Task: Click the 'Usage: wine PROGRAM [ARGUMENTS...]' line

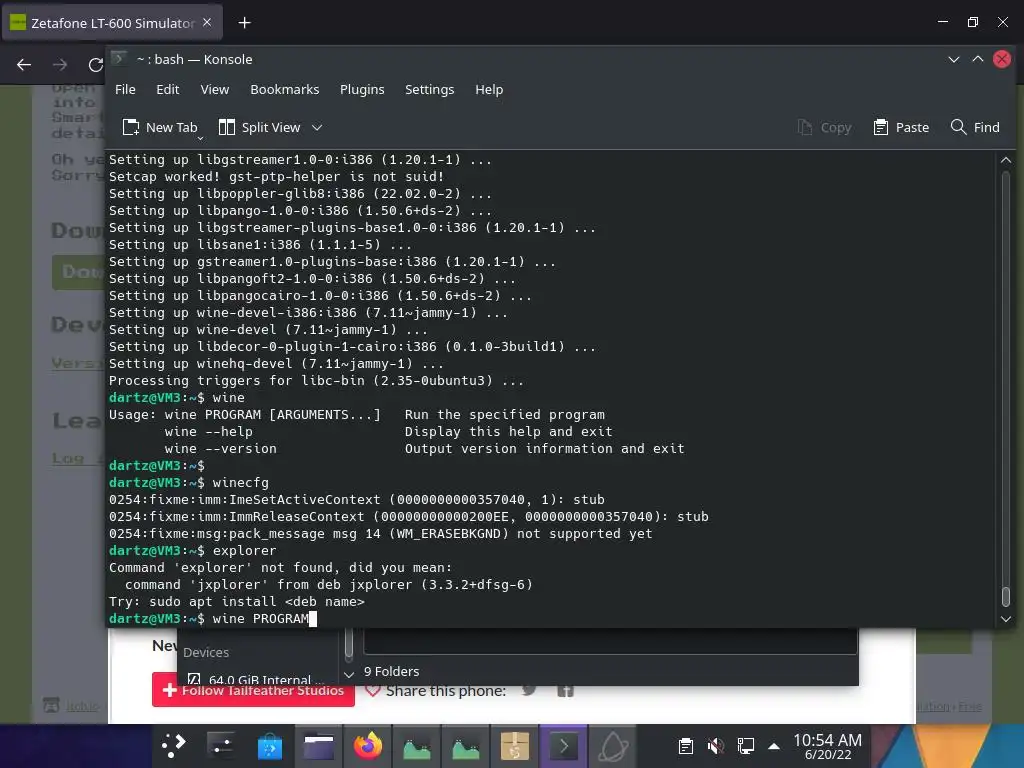Action: [357, 415]
